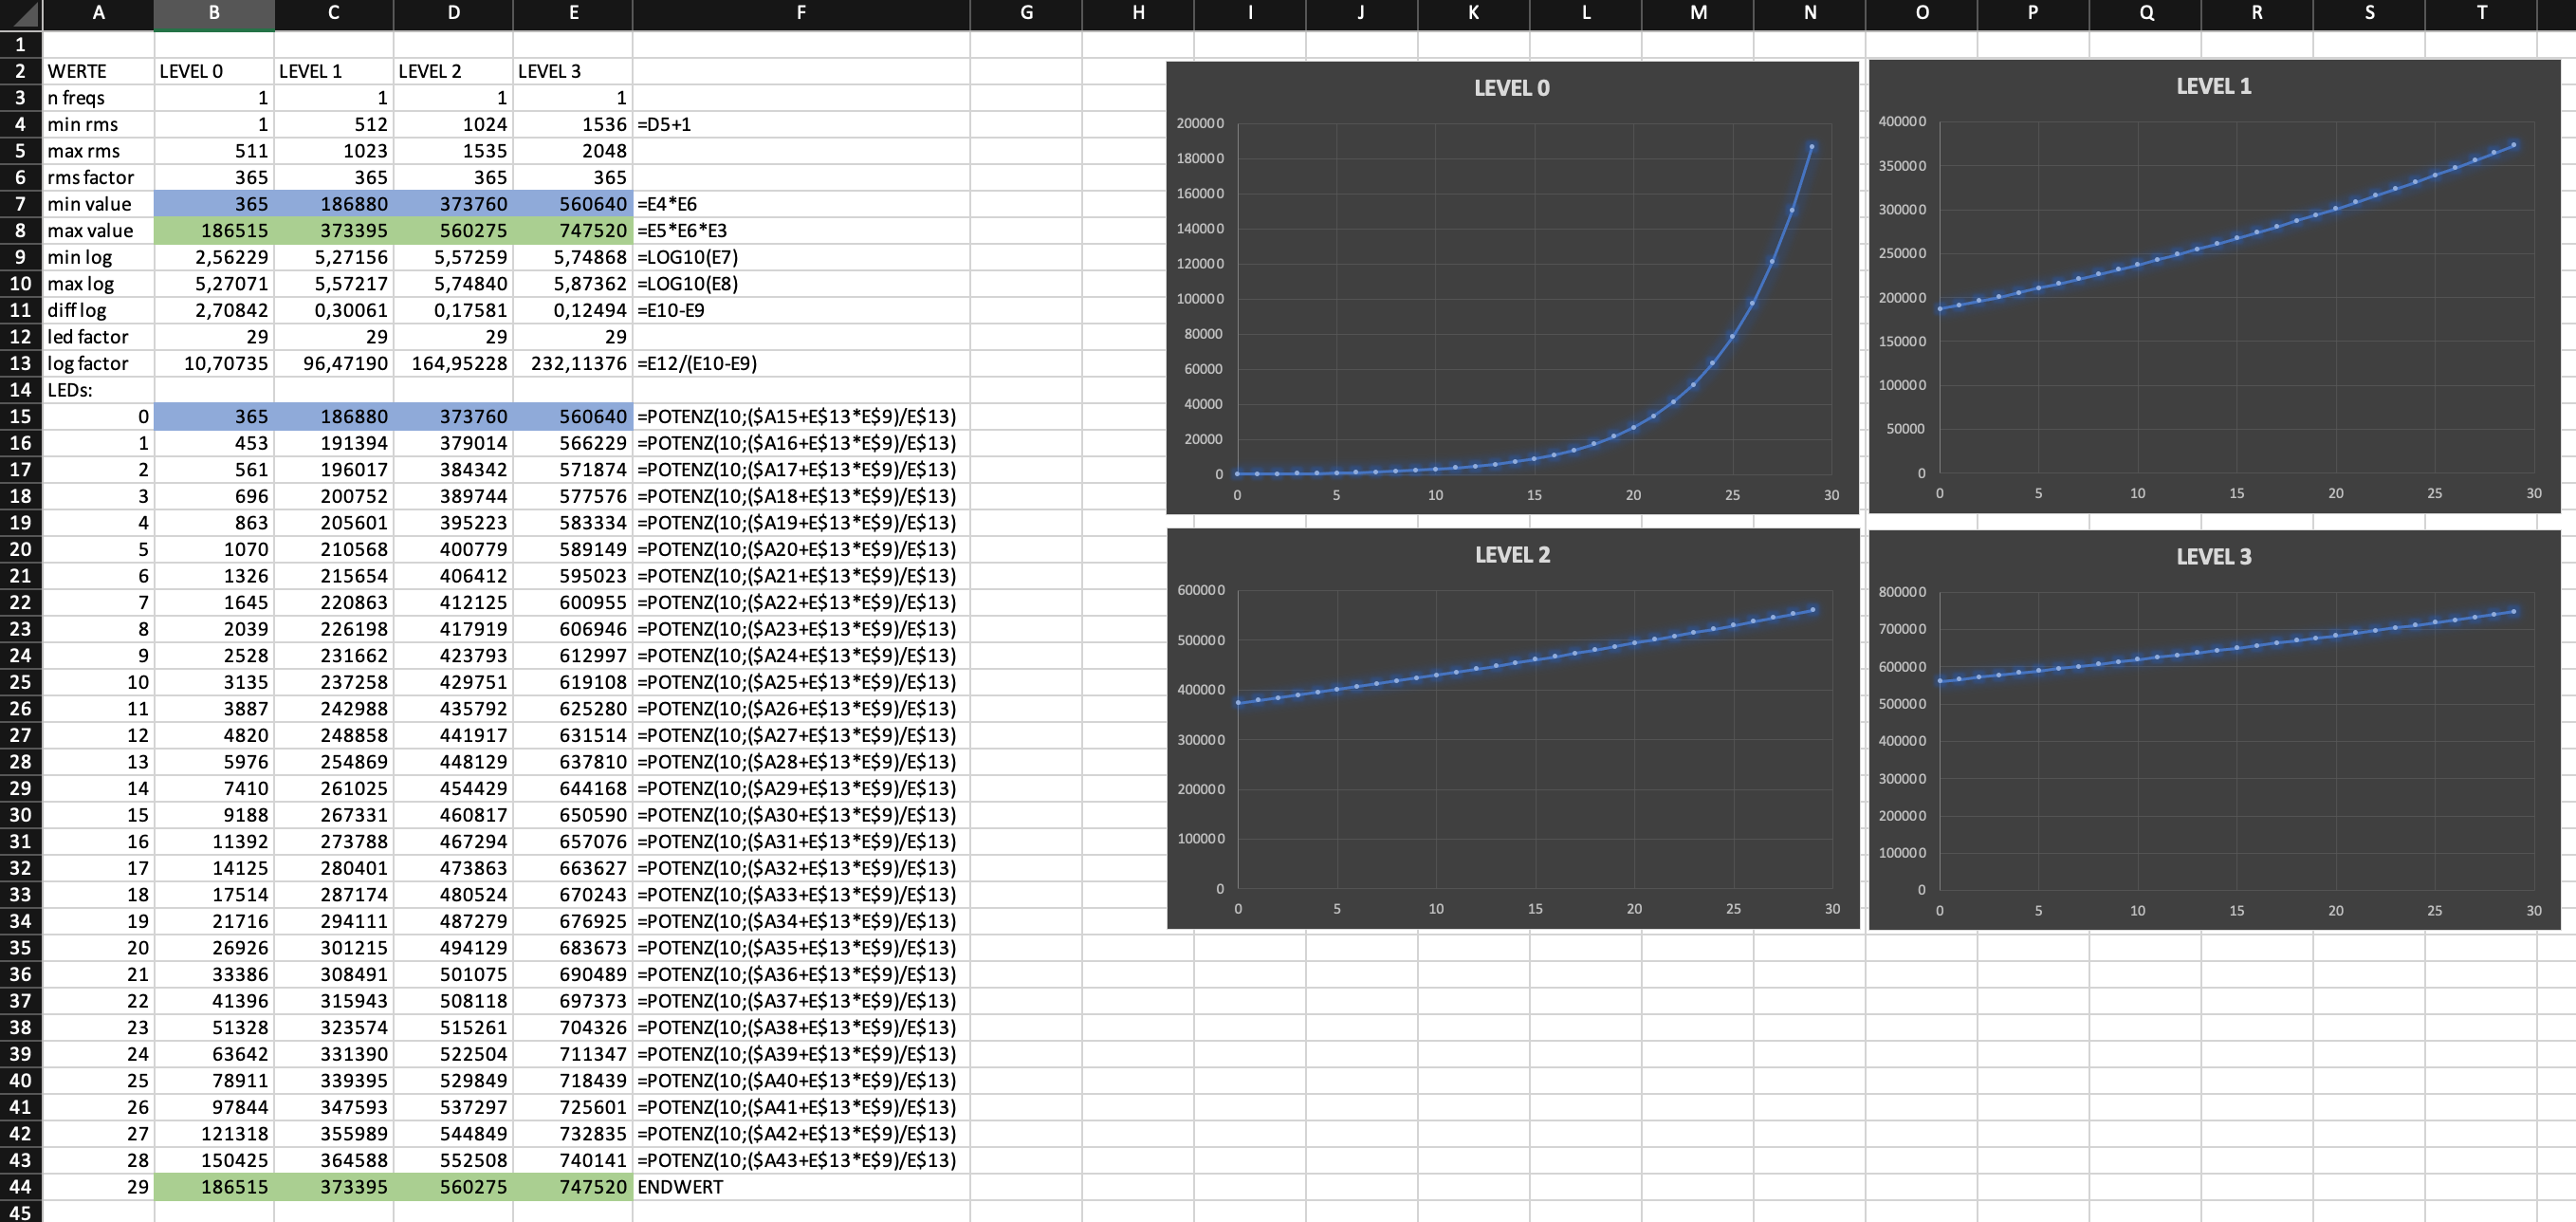Image resolution: width=2576 pixels, height=1222 pixels.
Task: Click the =E12/(E10-E9) formula text
Action: [697, 363]
